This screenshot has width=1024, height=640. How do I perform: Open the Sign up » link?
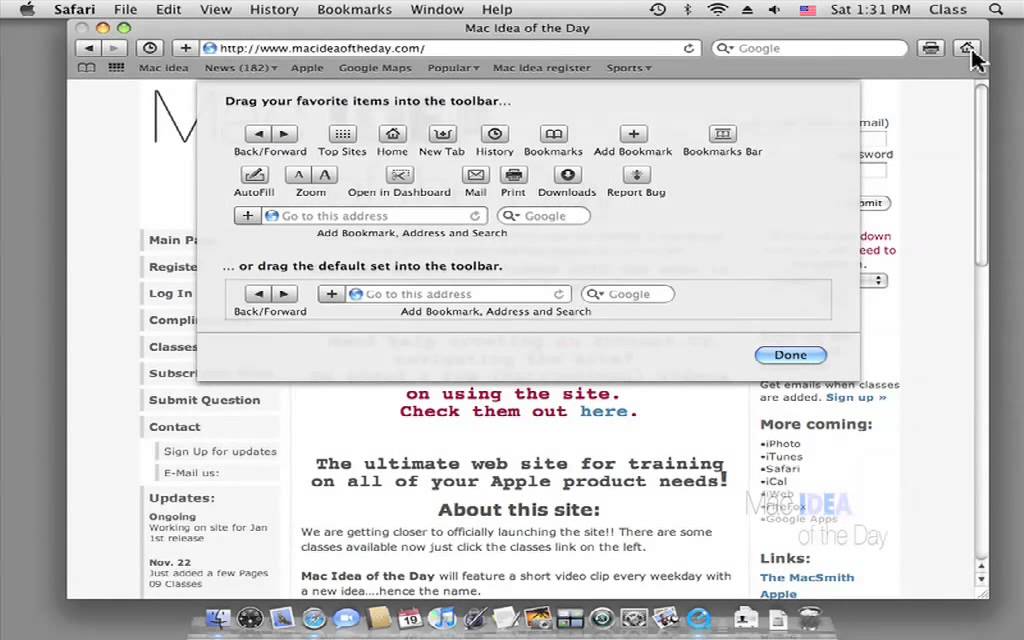coord(856,397)
